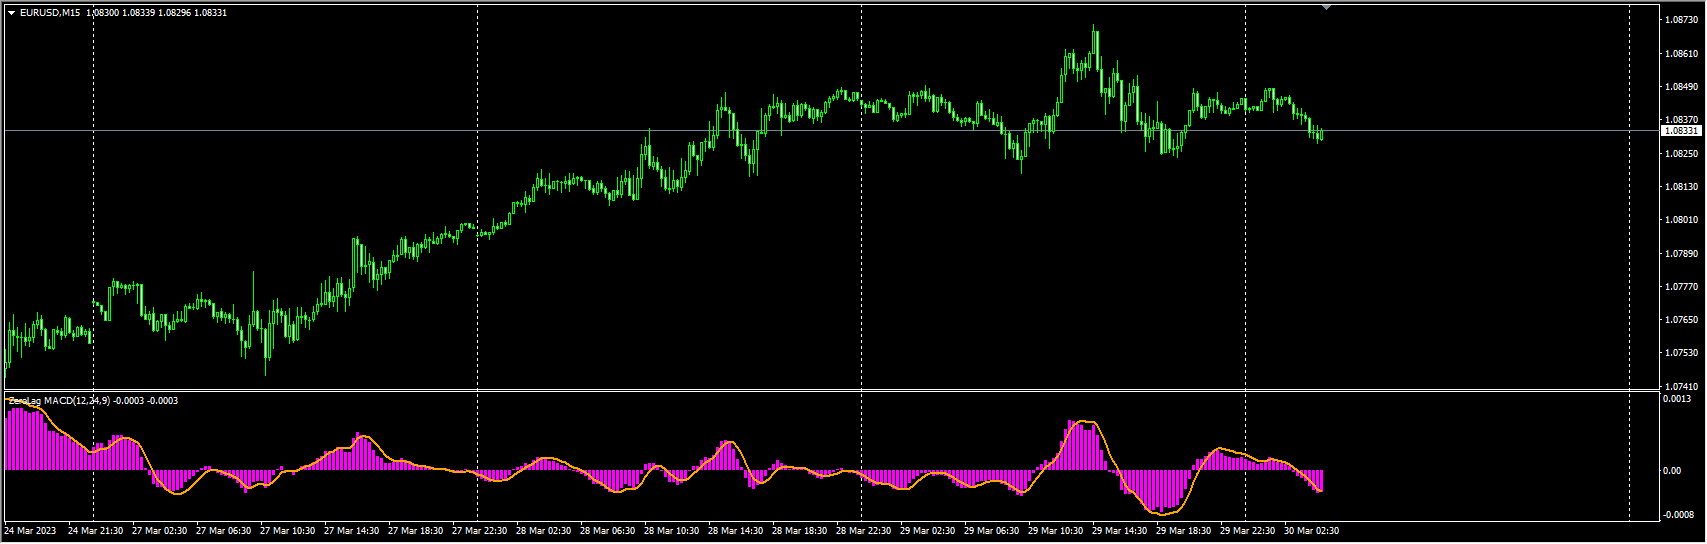Click price scale value 1.07530
The height and width of the screenshot is (544, 1707).
click(1681, 353)
